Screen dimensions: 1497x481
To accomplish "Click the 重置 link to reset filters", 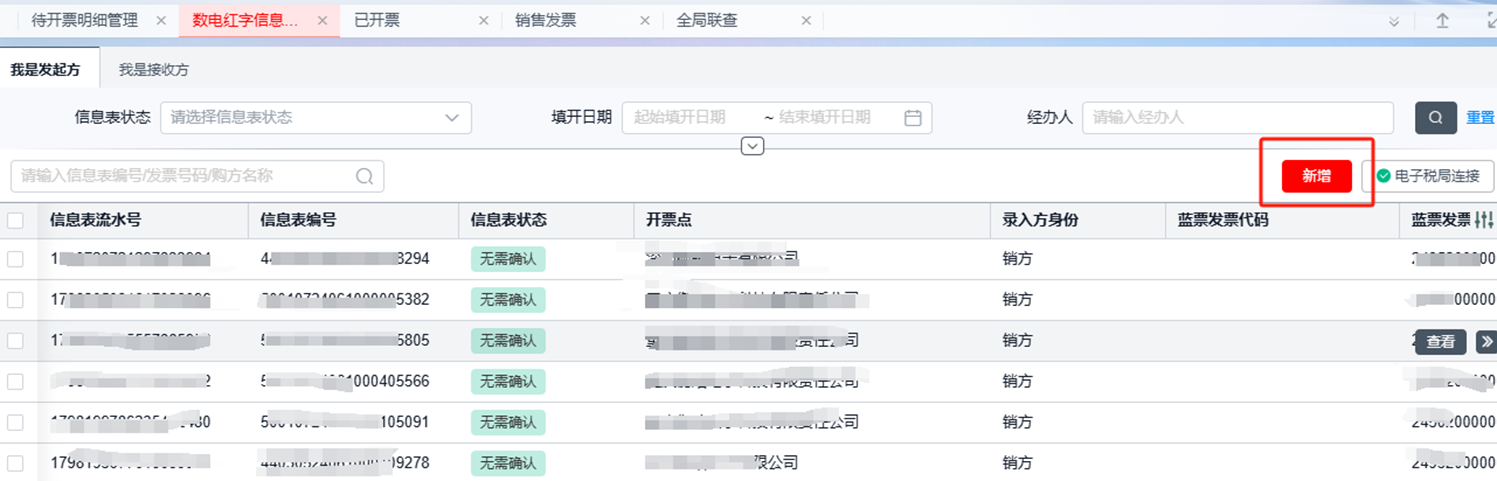I will pos(1480,118).
